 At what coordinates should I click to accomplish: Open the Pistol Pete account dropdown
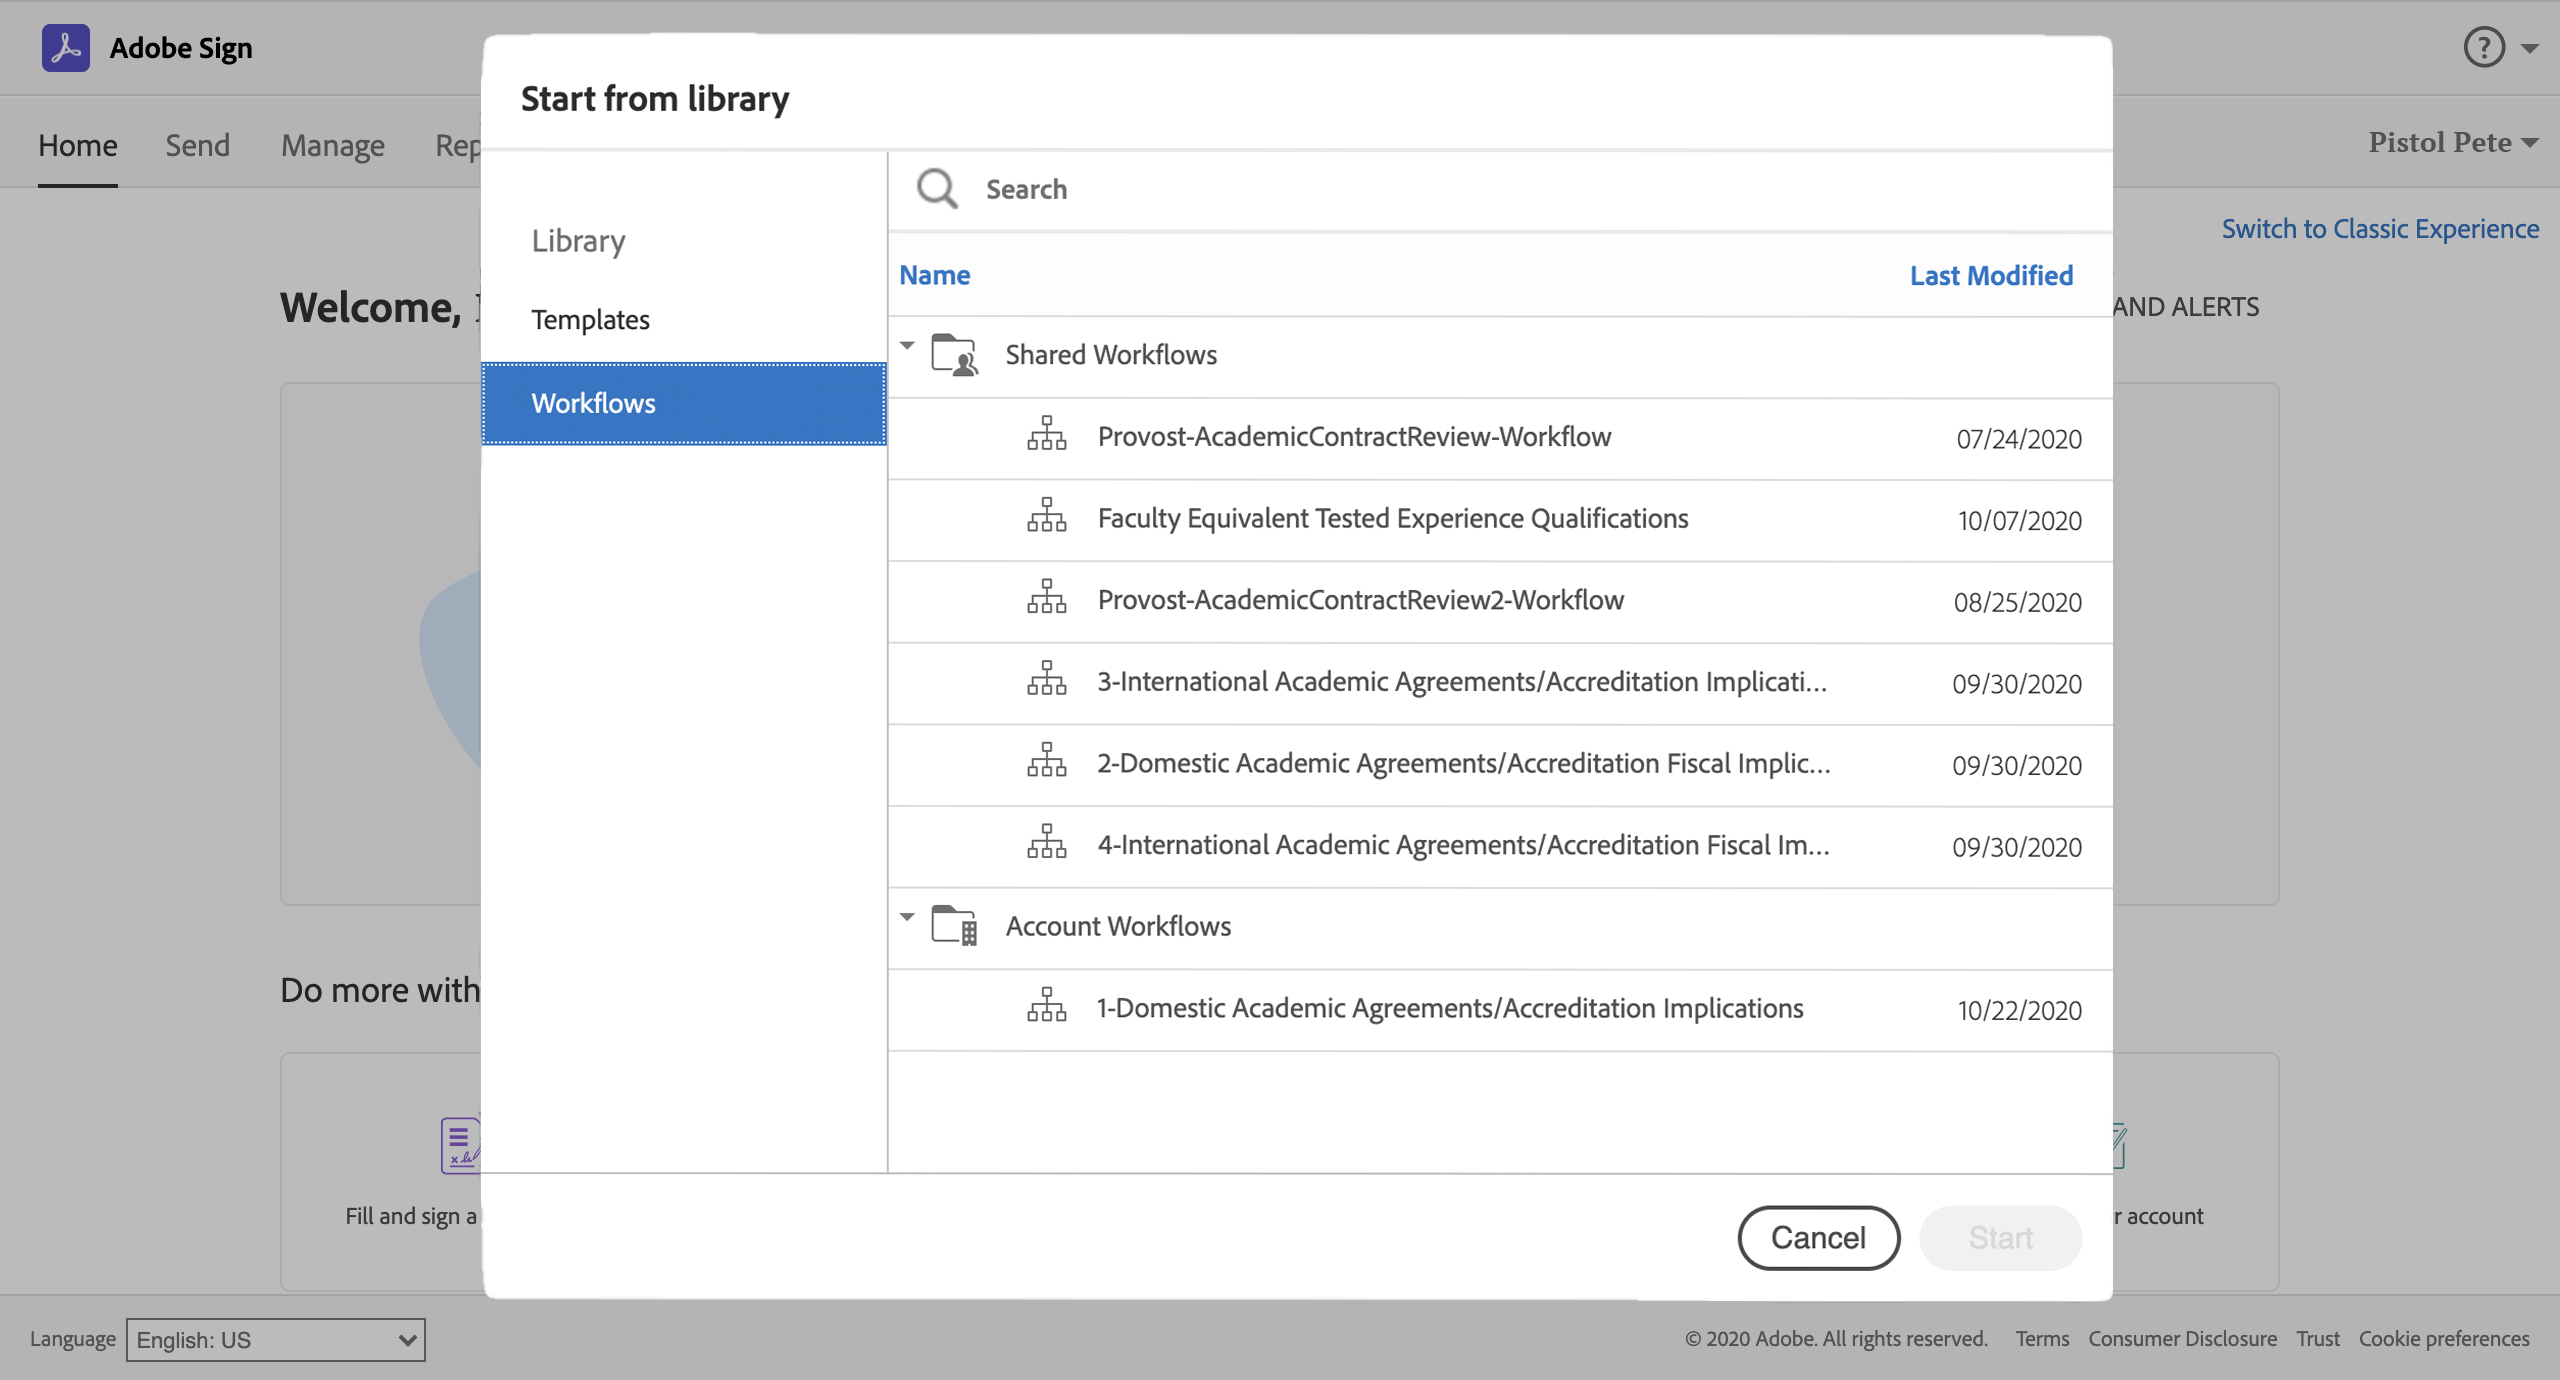2453,142
